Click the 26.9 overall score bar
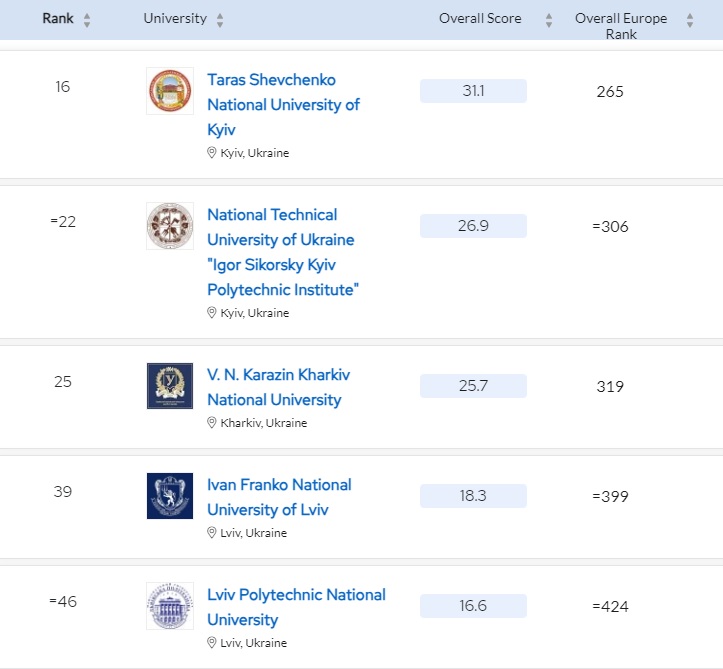The width and height of the screenshot is (723, 669). 473,226
